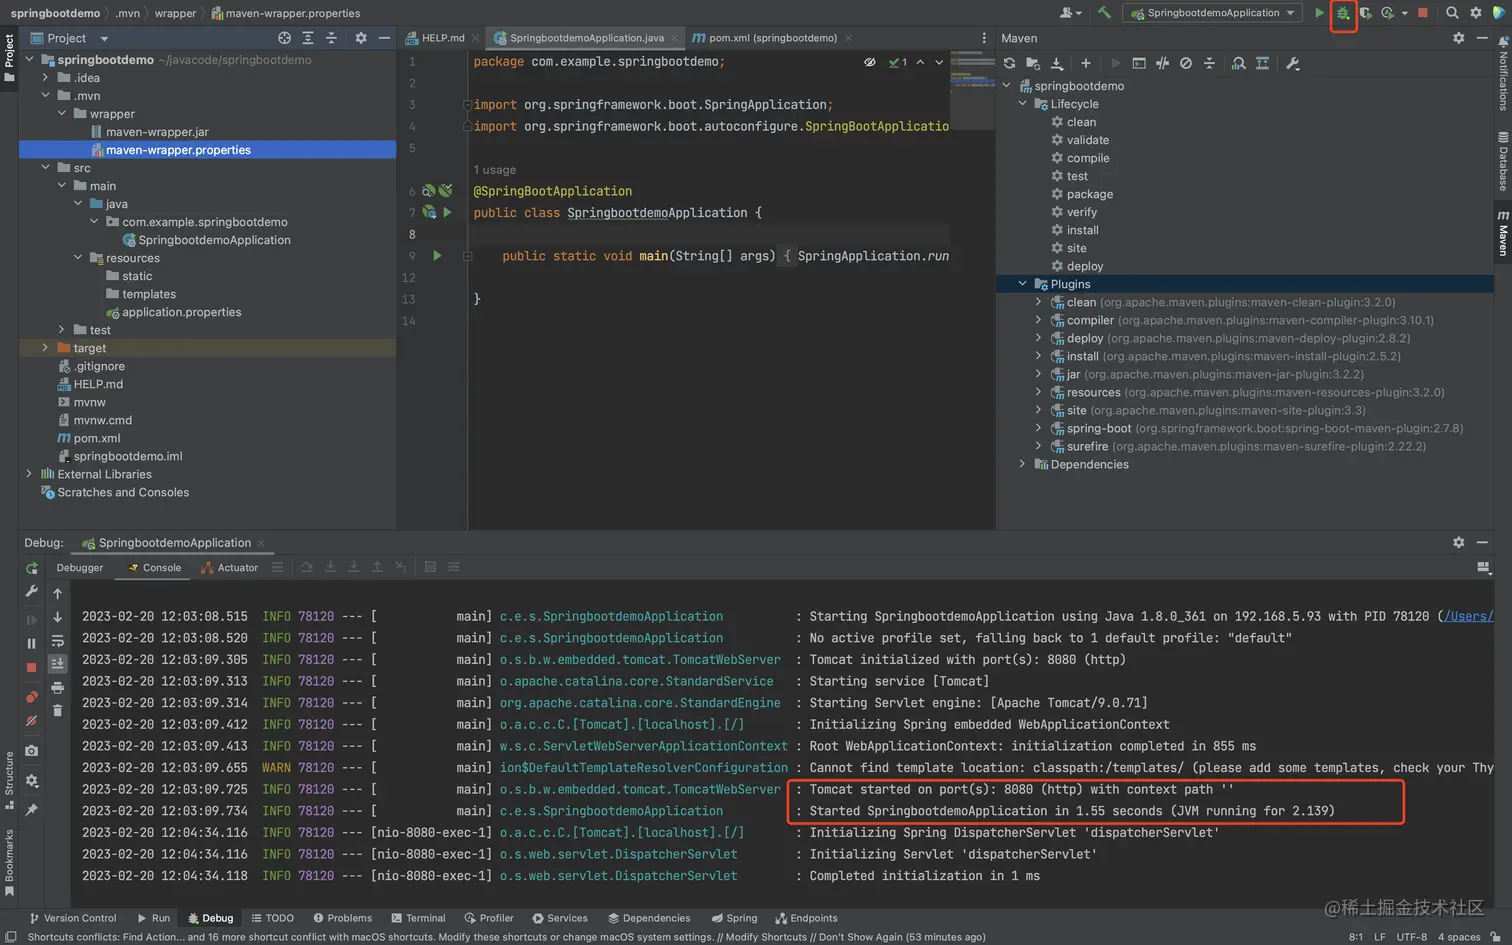Collapse the Lifecycle node in Maven
The width and height of the screenshot is (1512, 945).
(x=1022, y=104)
